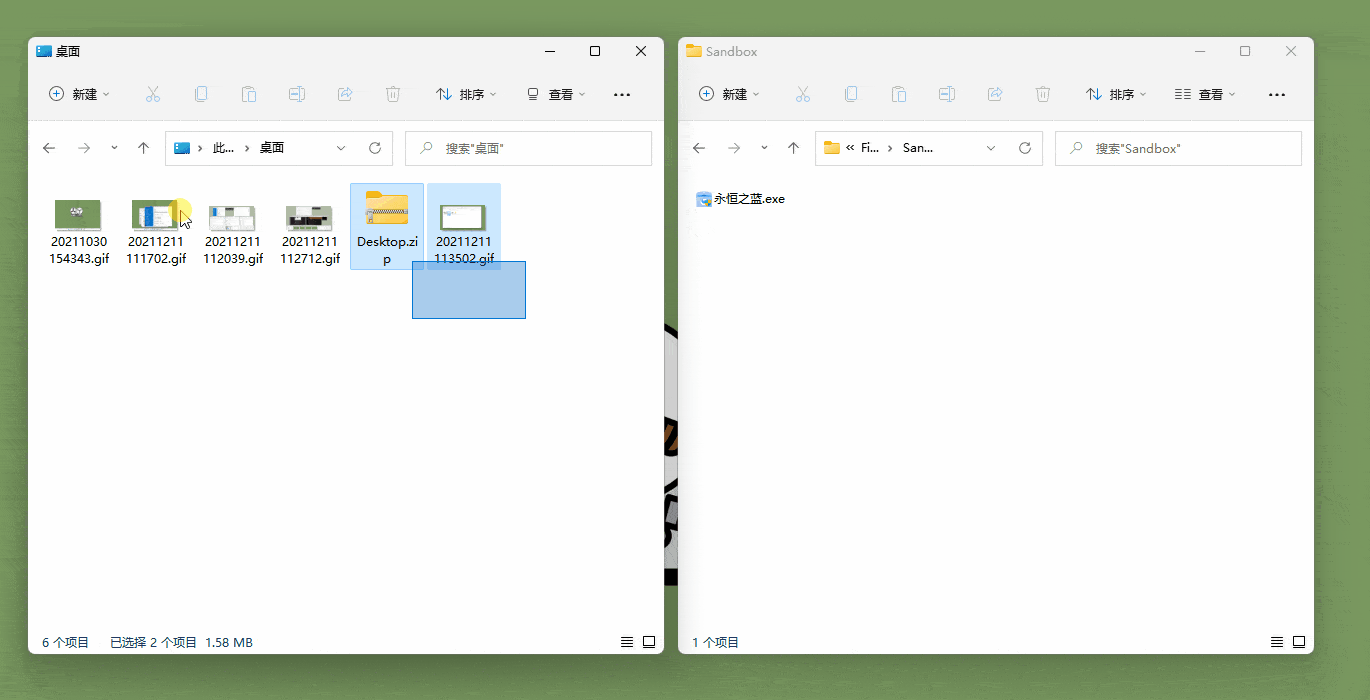
Task: Go forward in Sandbox window navigation
Action: pyautogui.click(x=734, y=148)
